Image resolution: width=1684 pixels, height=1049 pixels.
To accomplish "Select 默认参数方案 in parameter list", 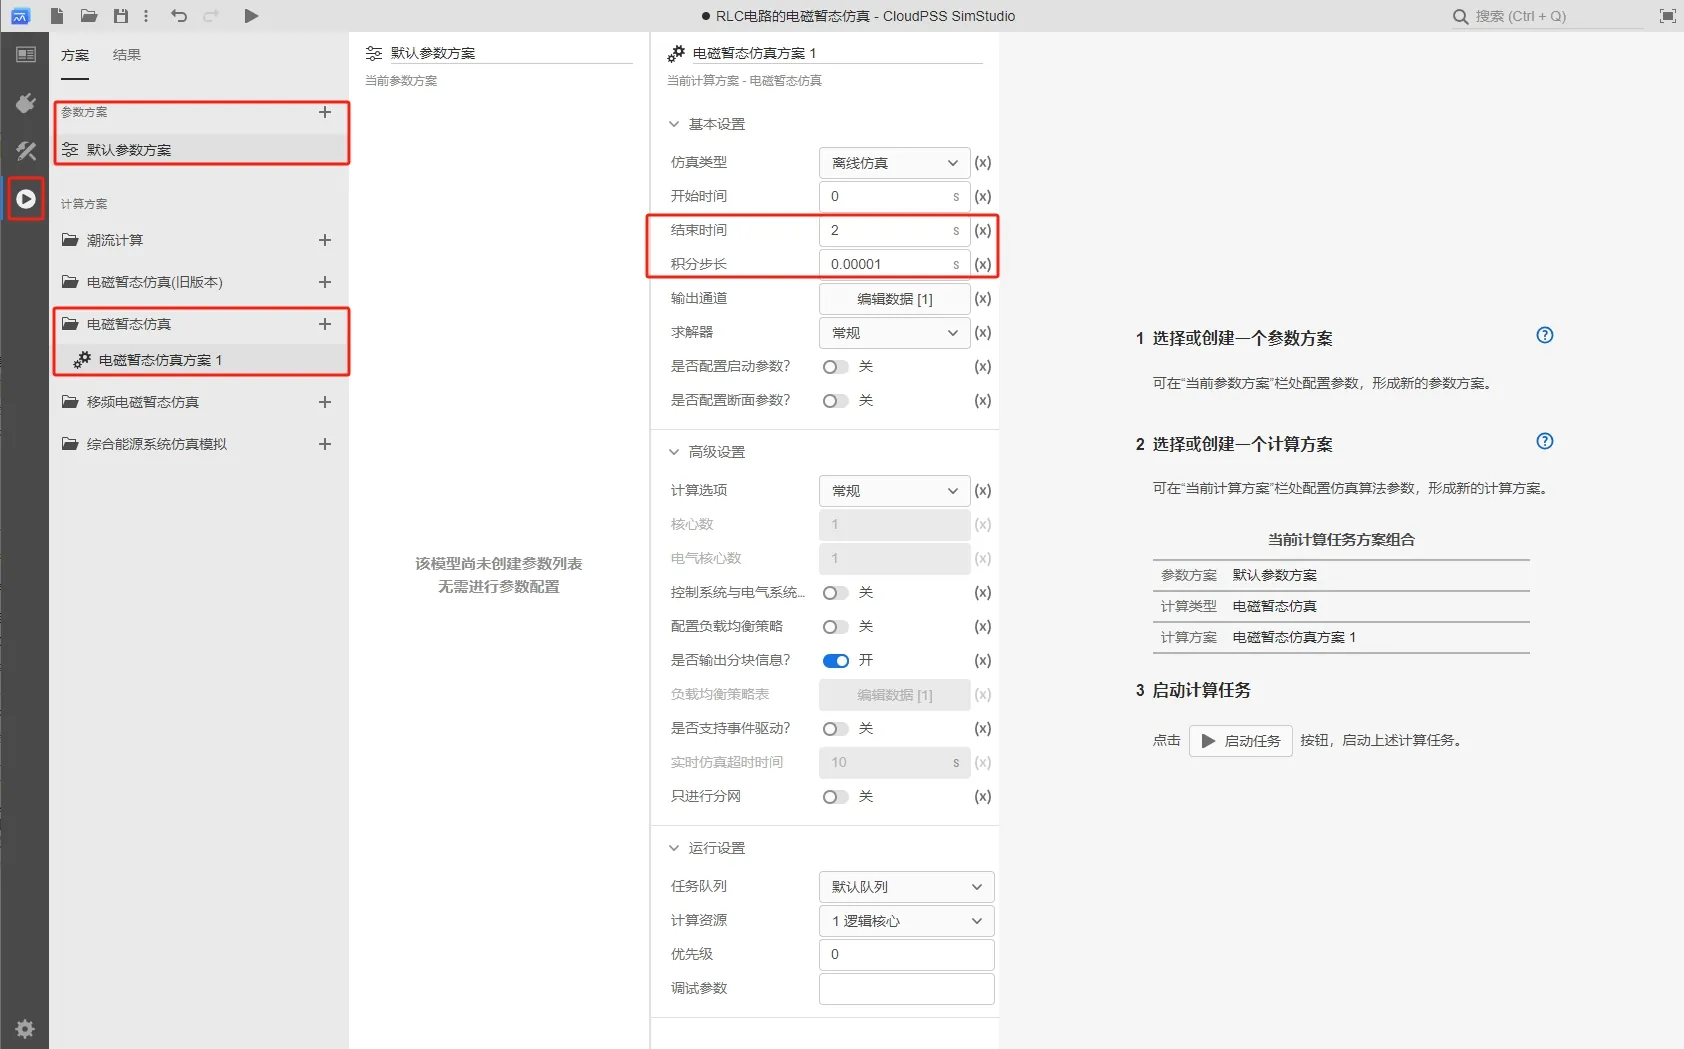I will coord(200,150).
